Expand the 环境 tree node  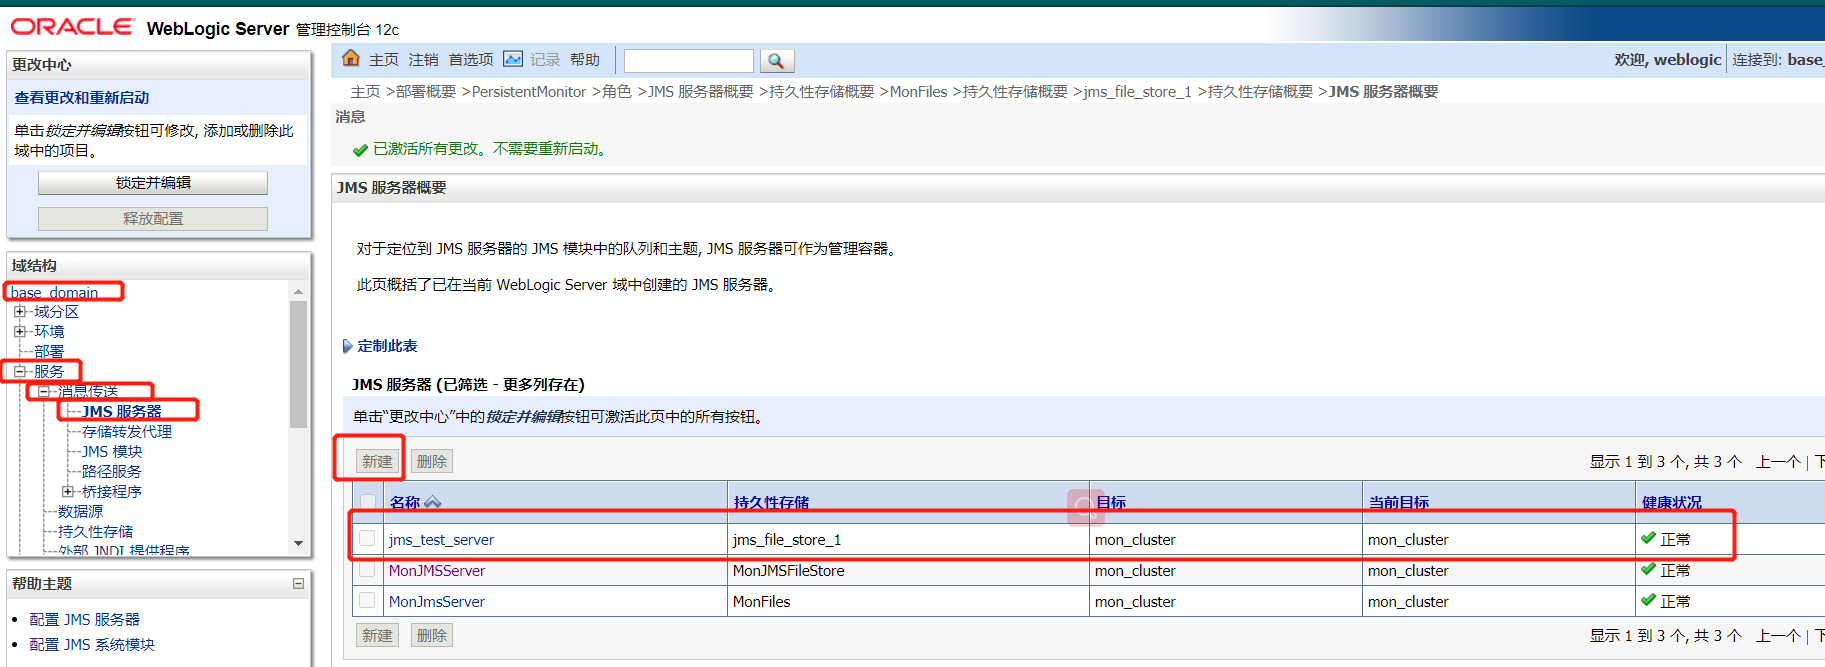pos(19,331)
